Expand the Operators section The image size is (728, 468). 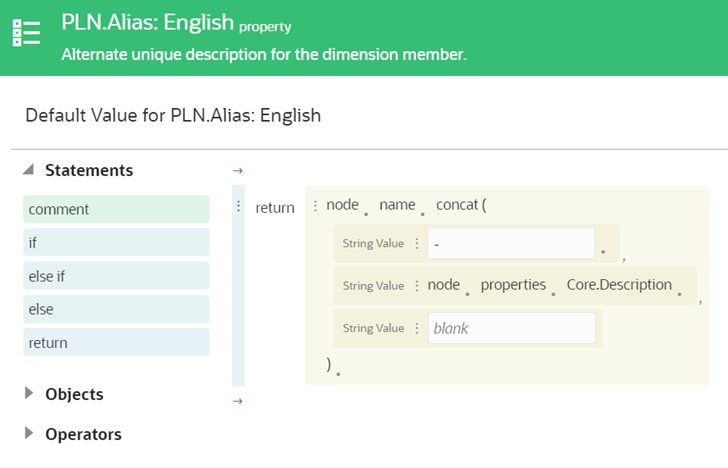29,434
